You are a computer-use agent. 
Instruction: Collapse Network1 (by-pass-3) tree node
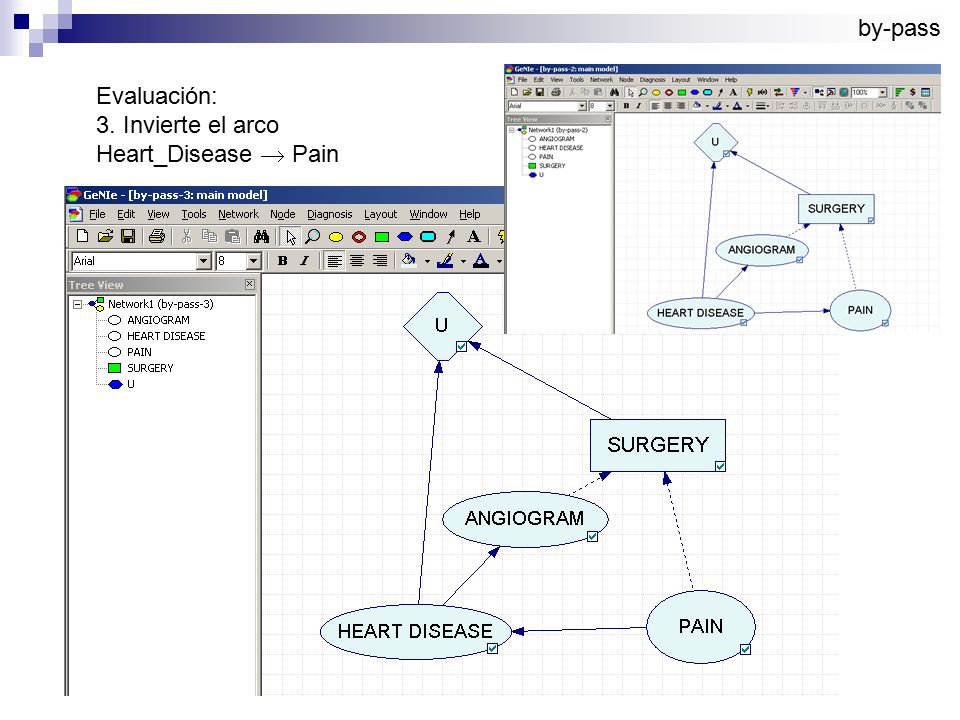77,304
